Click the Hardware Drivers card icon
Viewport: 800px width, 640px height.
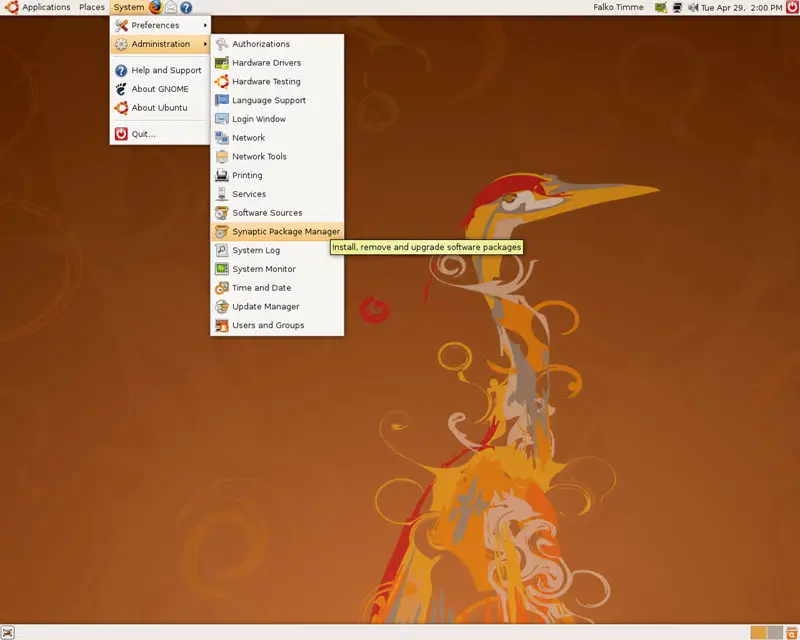point(221,63)
